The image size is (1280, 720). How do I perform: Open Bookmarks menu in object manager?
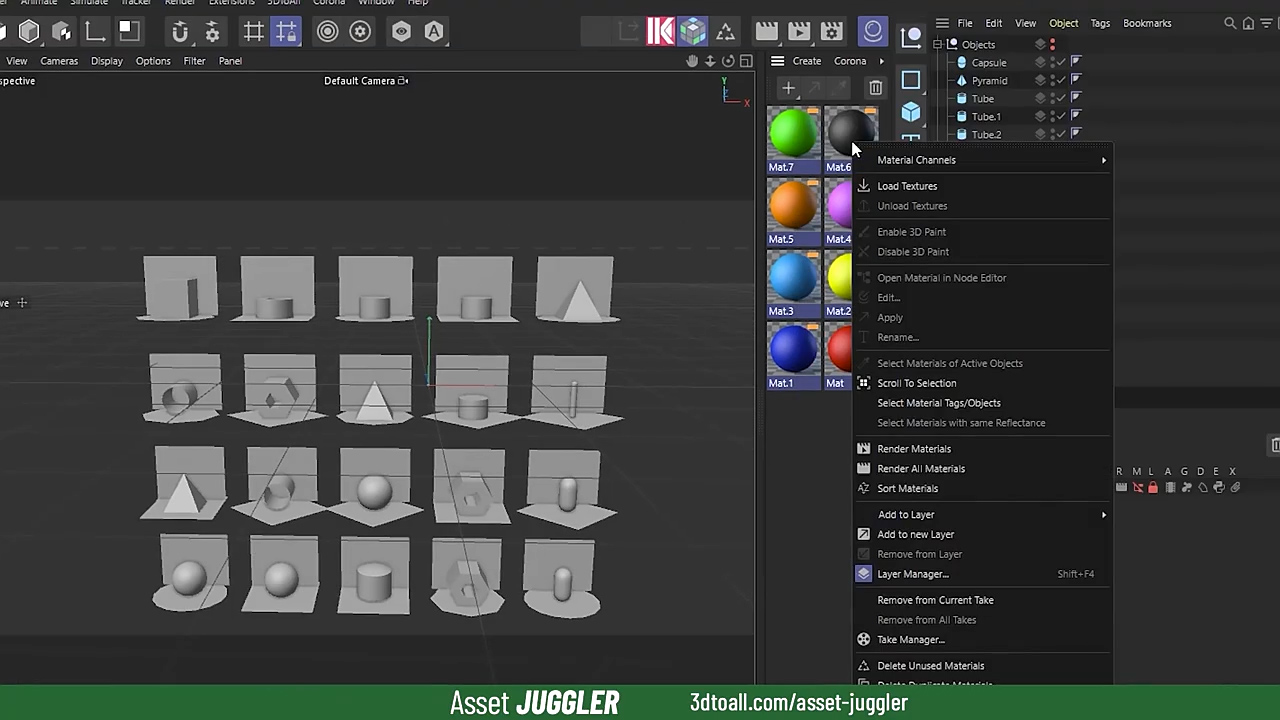tap(1147, 23)
